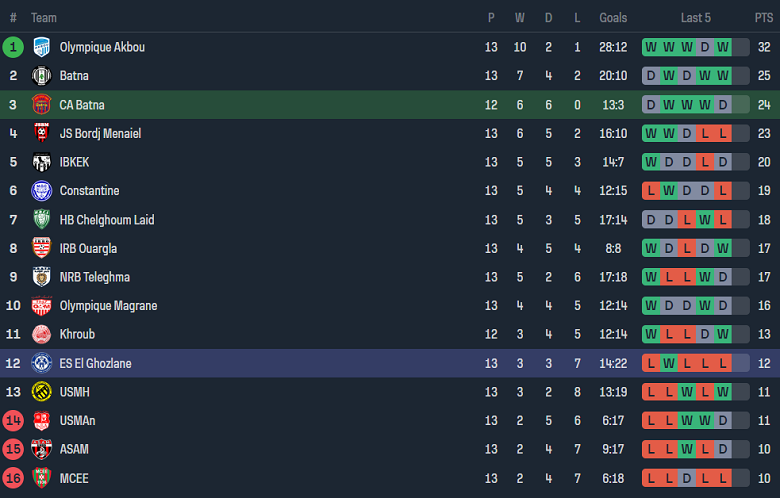Click Olympique Akbou's latest win result badge
The image size is (780, 498).
[723, 47]
